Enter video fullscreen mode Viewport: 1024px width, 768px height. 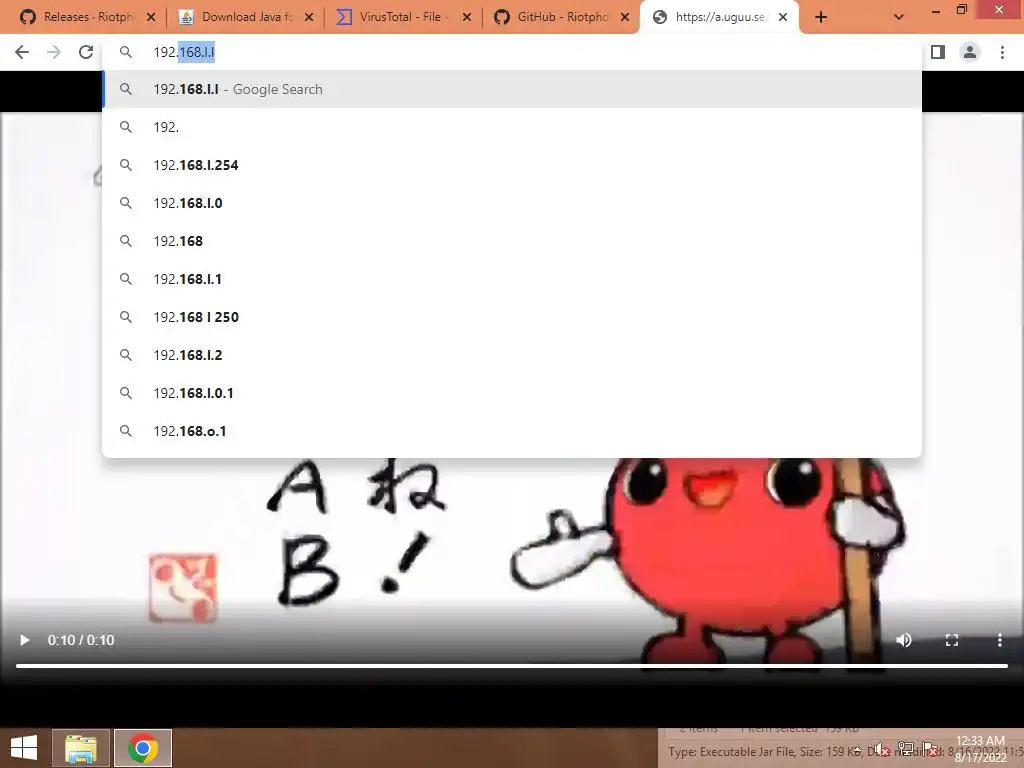click(x=952, y=640)
